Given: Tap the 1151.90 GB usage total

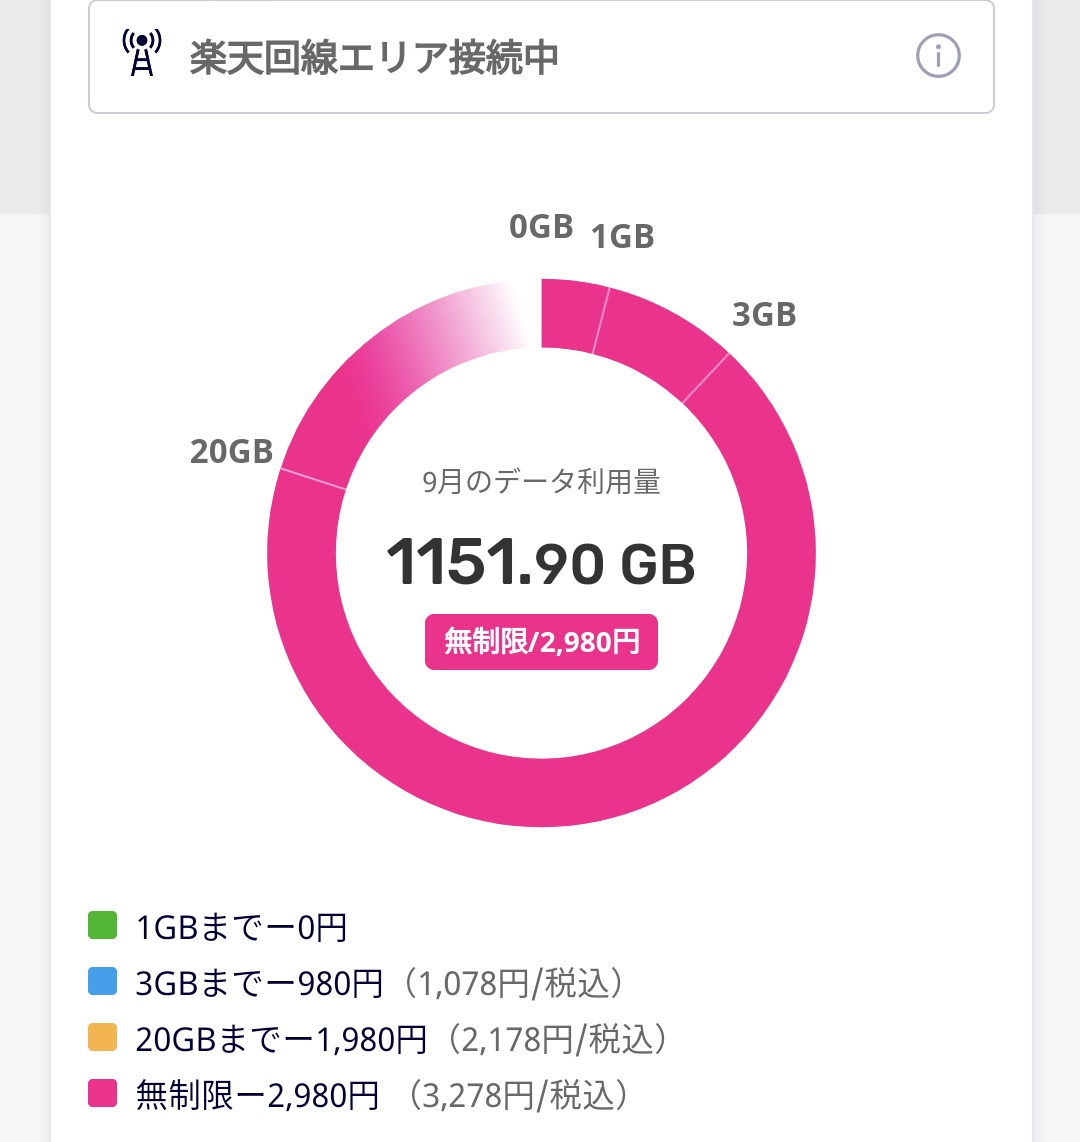Looking at the screenshot, I should click(541, 563).
